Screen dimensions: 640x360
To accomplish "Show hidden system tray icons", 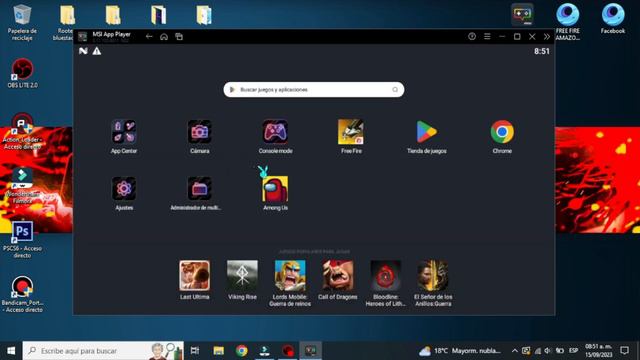I will point(515,351).
